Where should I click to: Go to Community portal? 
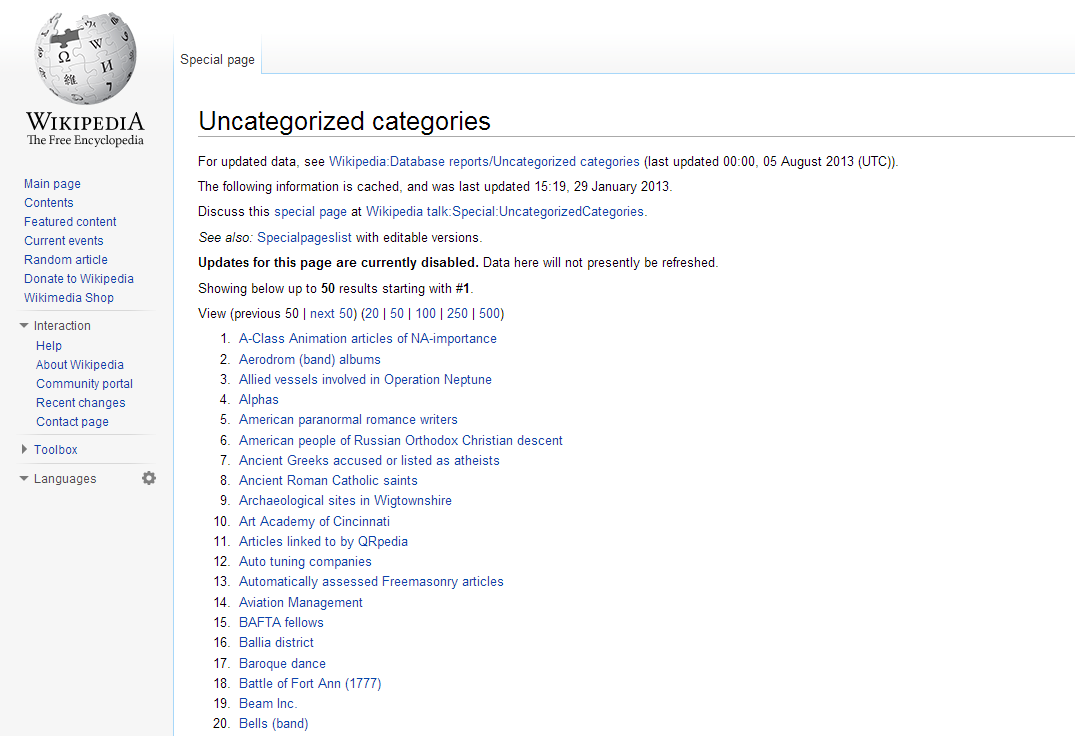84,384
